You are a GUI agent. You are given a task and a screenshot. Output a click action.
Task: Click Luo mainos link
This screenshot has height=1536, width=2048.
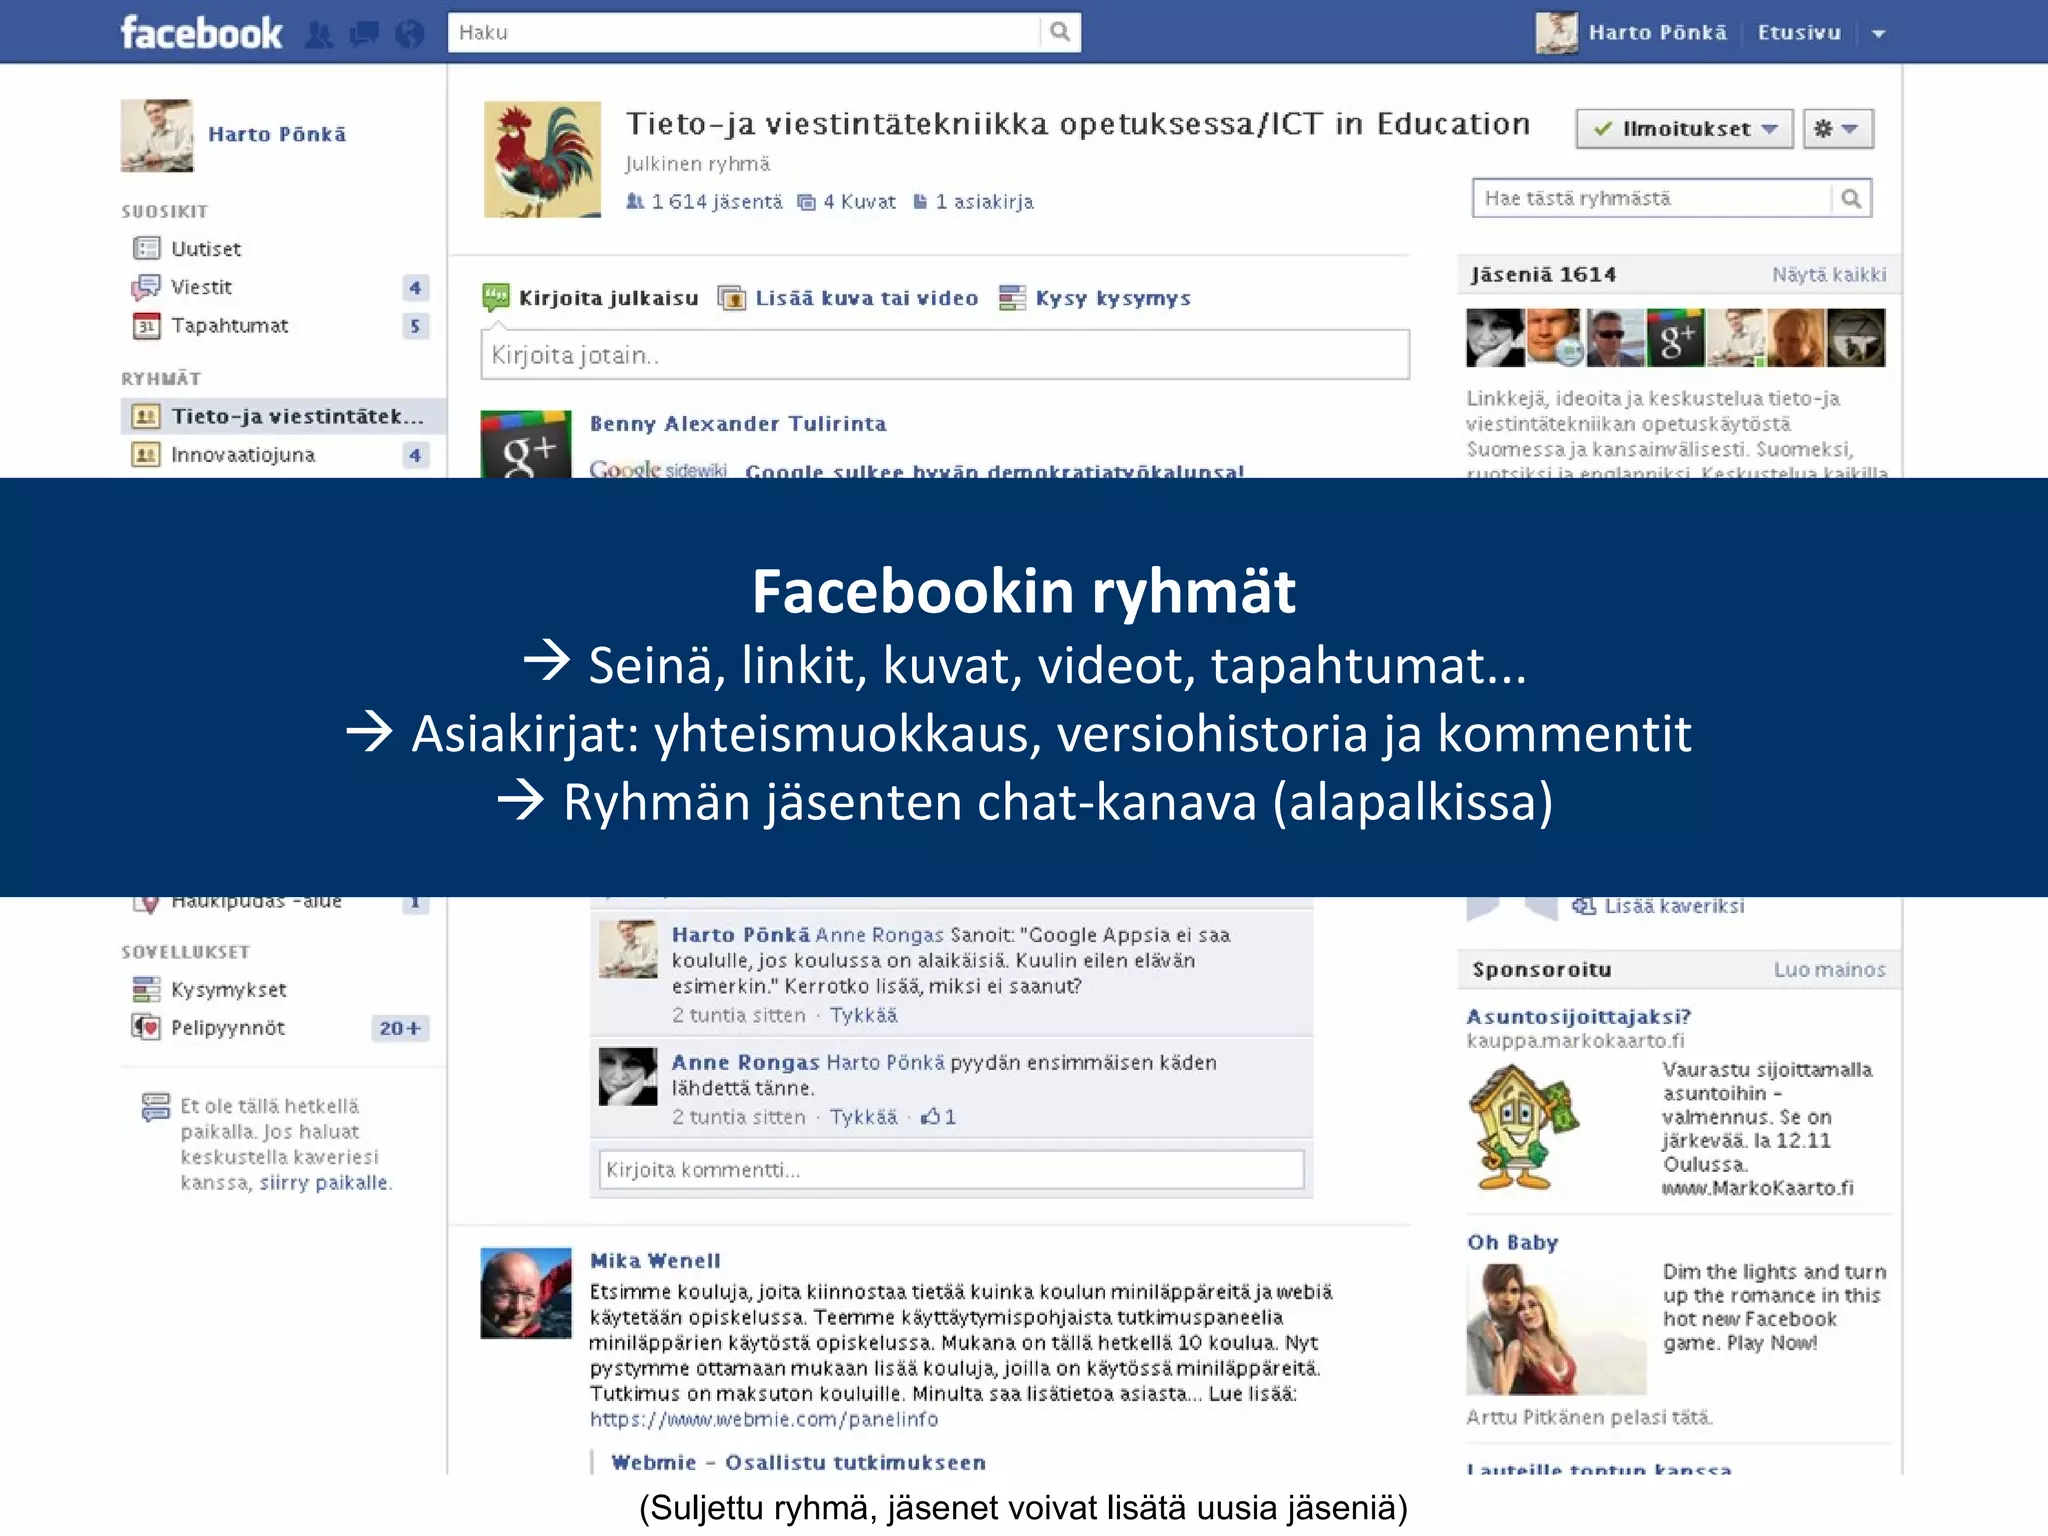[x=1829, y=970]
